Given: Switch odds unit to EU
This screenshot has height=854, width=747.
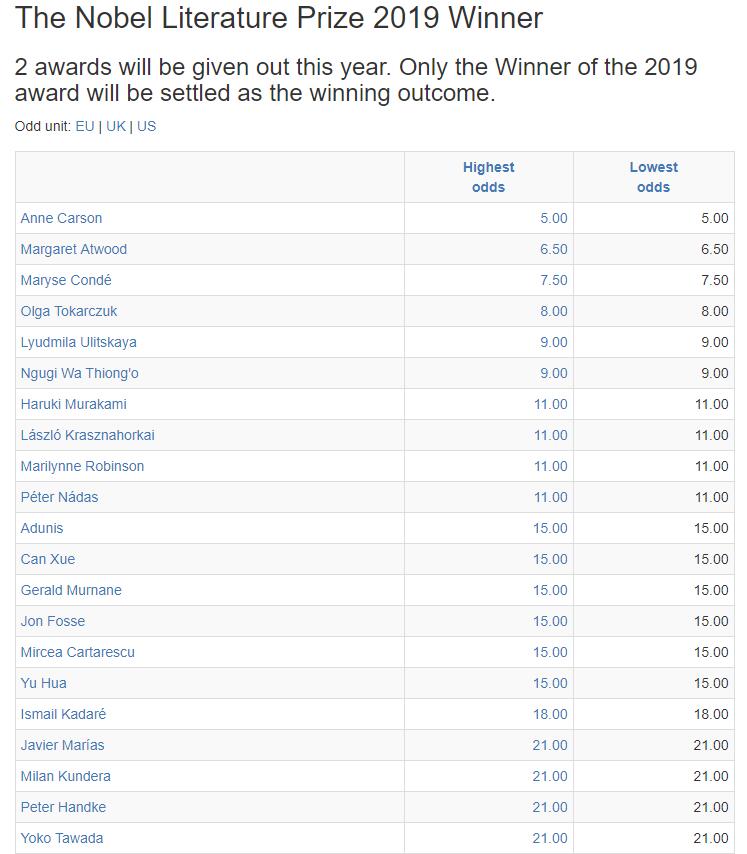Looking at the screenshot, I should tap(85, 126).
